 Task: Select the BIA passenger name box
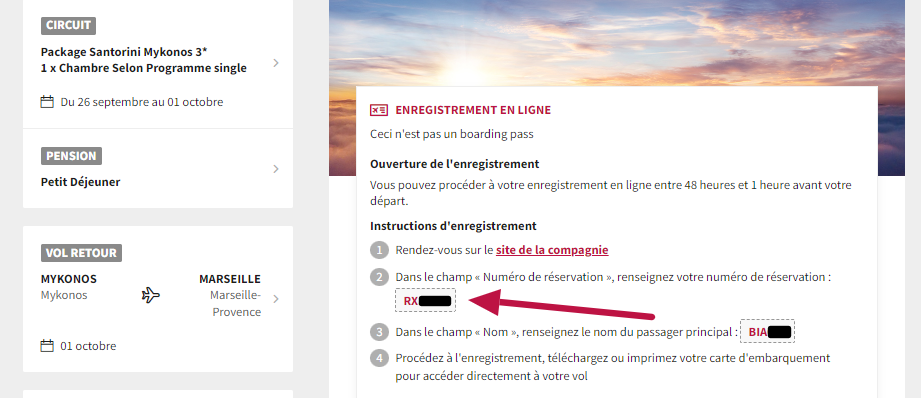[768, 332]
